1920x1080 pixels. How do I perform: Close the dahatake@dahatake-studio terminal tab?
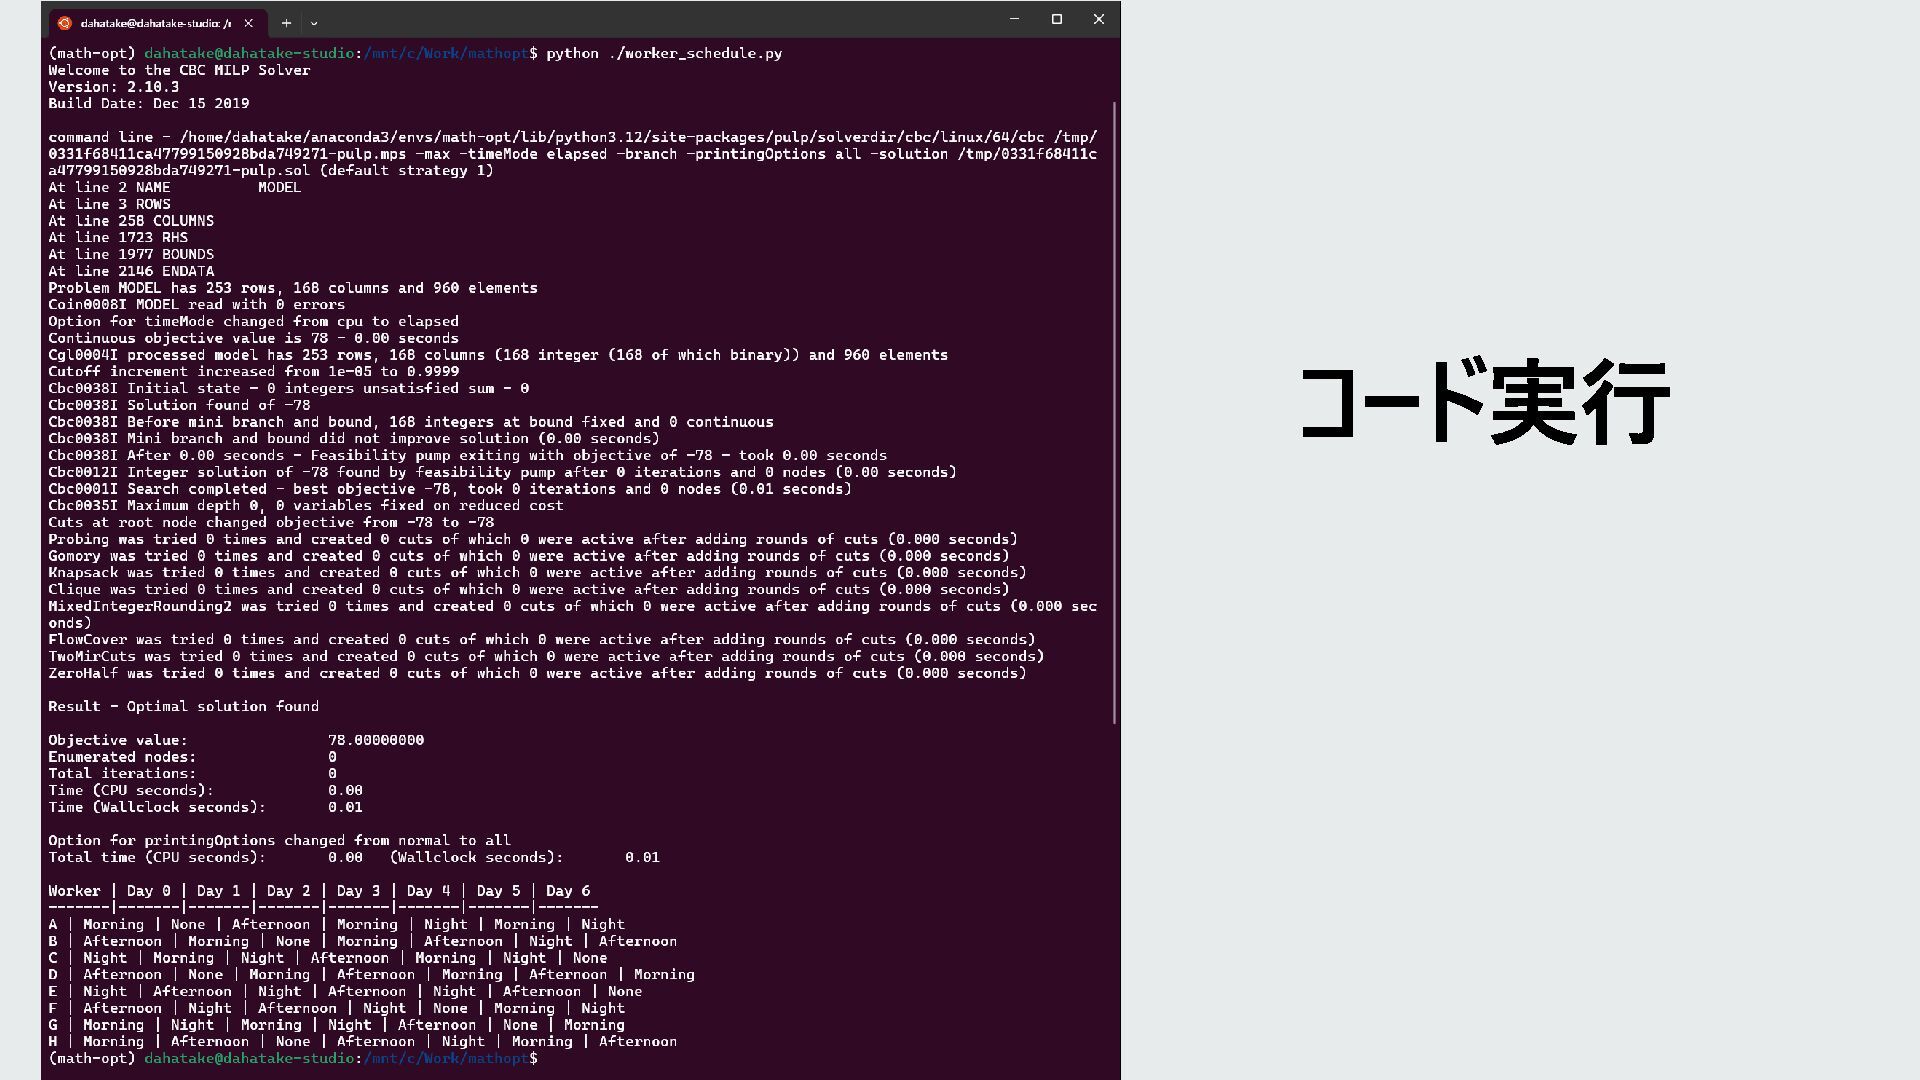tap(249, 23)
